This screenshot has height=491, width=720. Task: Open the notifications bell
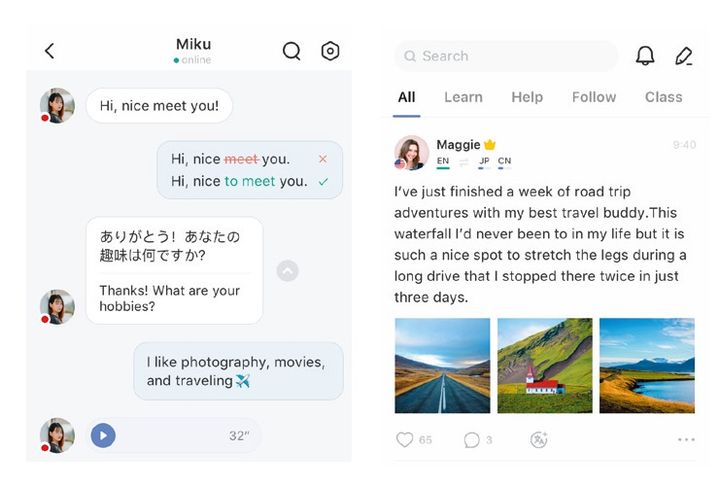pos(645,56)
